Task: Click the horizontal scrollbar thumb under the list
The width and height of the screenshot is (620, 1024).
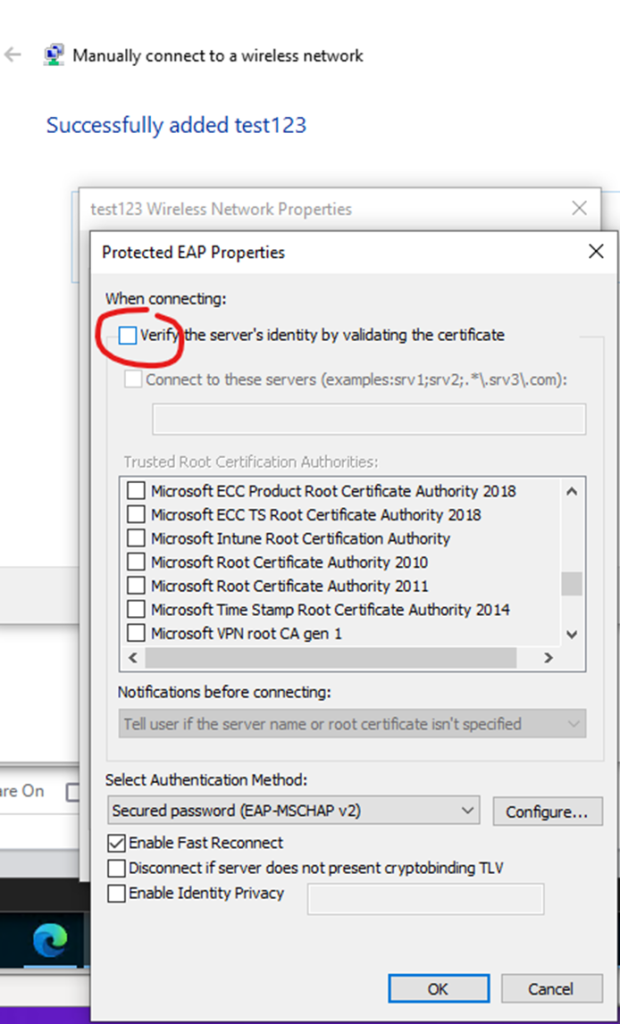Action: pos(331,658)
